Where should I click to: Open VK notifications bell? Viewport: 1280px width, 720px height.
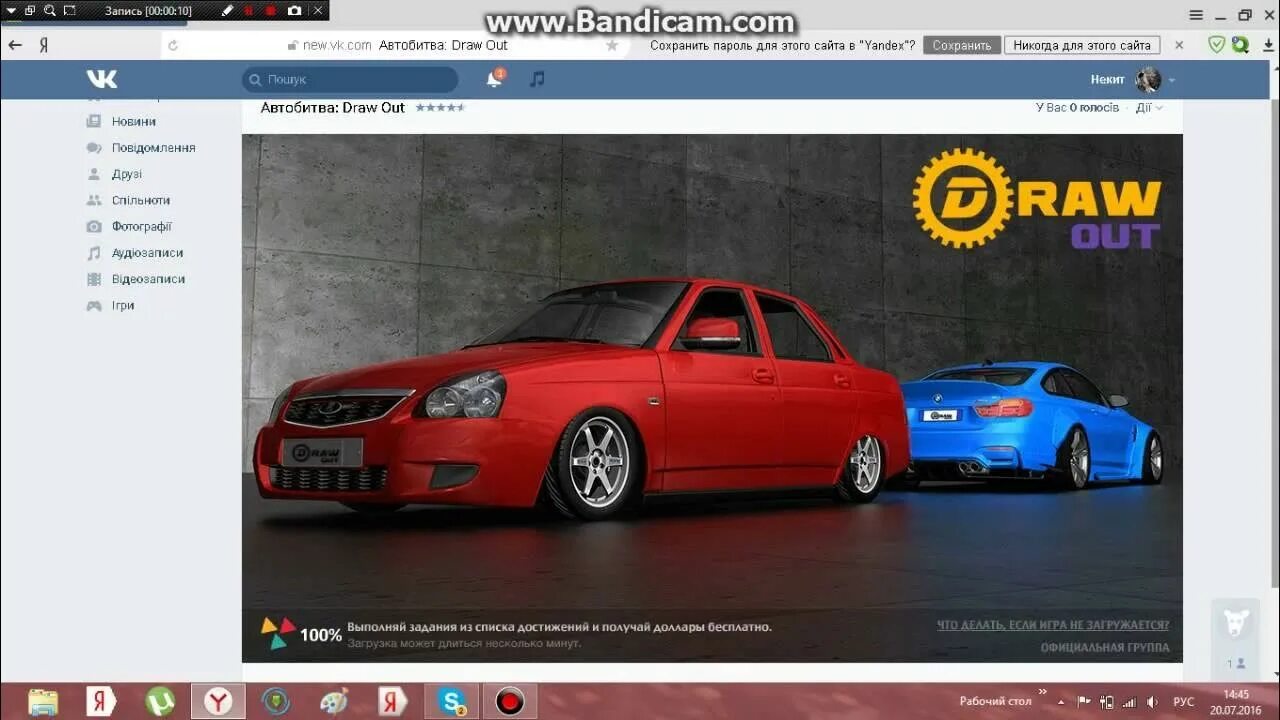click(x=494, y=79)
